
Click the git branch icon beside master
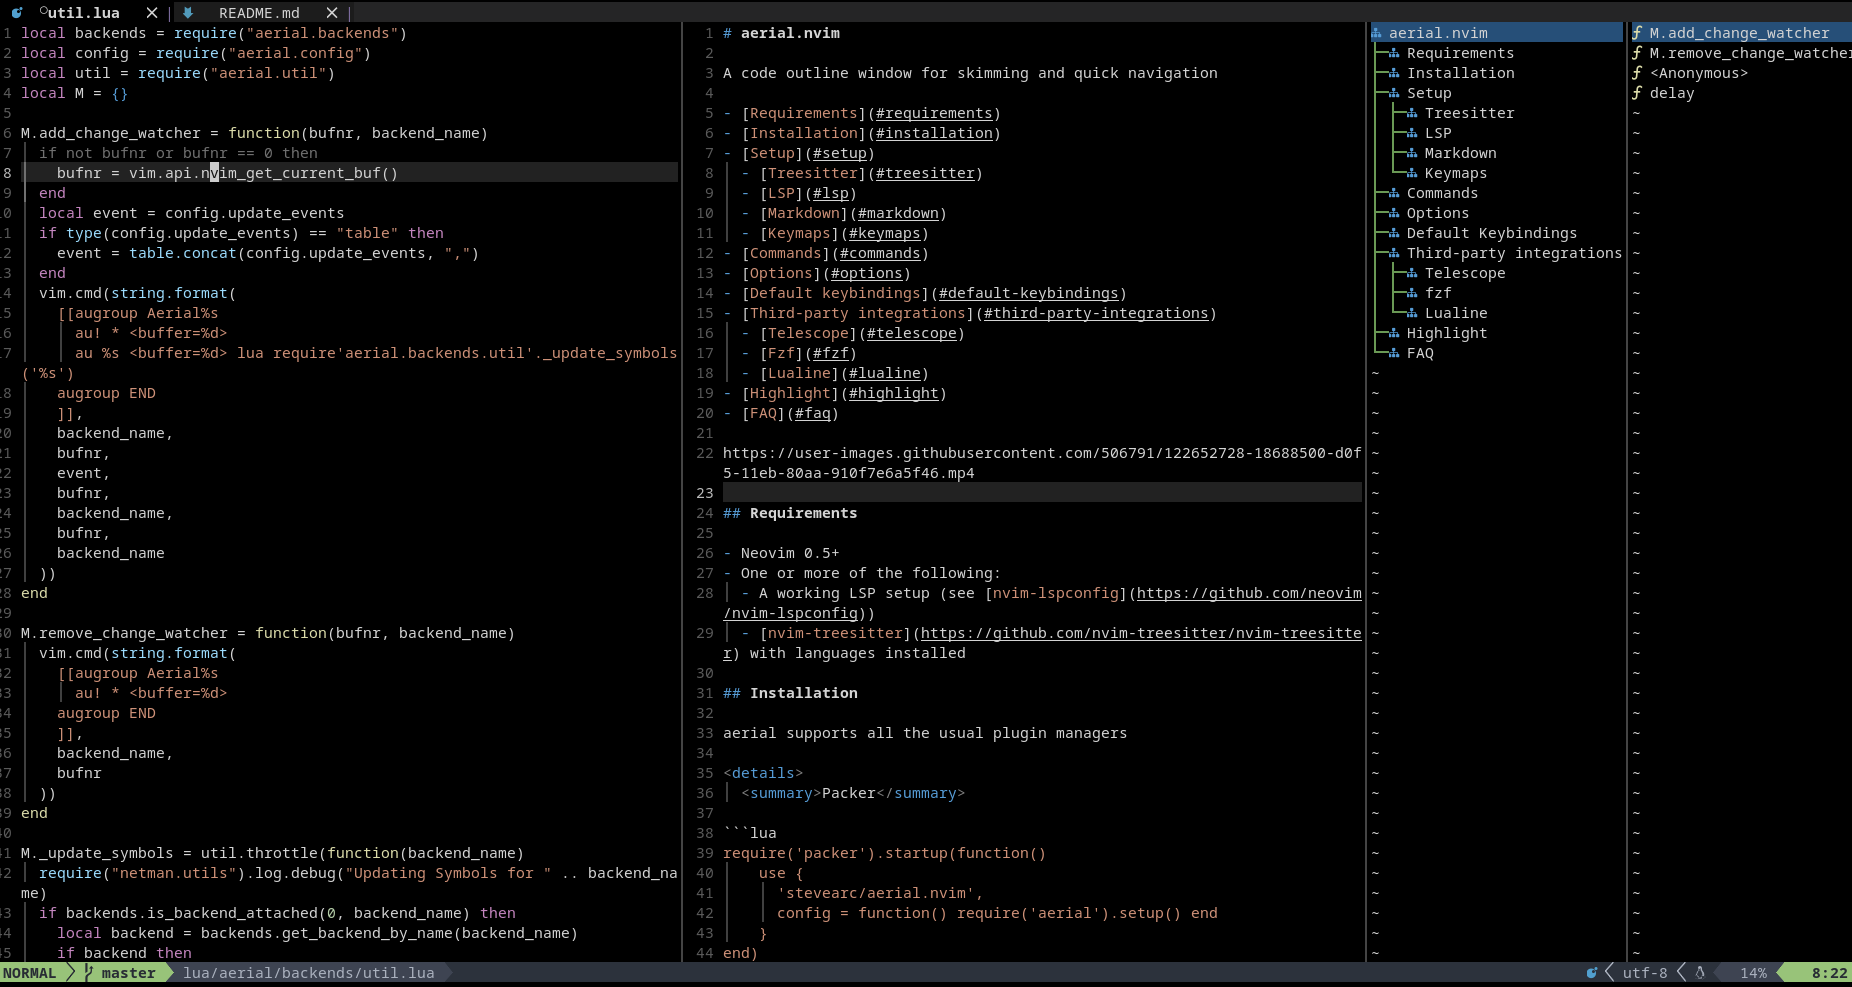coord(87,972)
